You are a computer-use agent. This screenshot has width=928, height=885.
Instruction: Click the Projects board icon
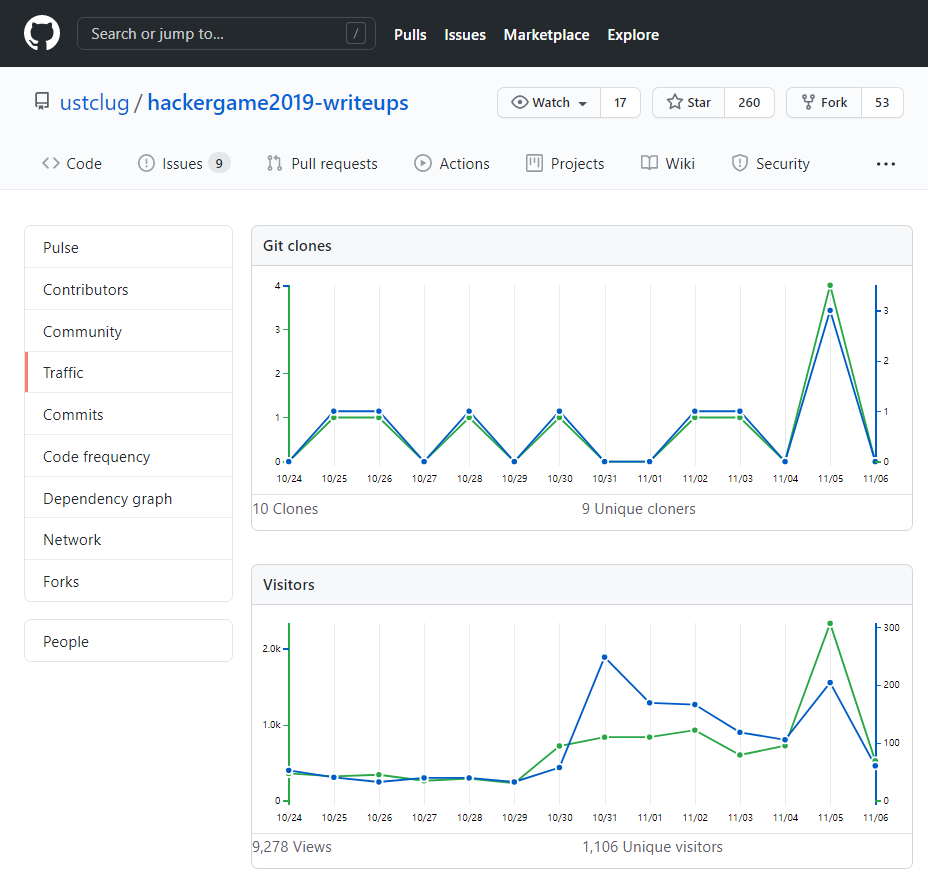[x=534, y=163]
